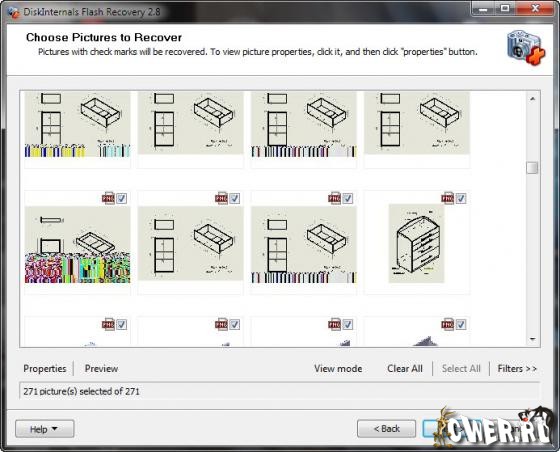Click Select All pictures
The image size is (560, 452).
[461, 368]
